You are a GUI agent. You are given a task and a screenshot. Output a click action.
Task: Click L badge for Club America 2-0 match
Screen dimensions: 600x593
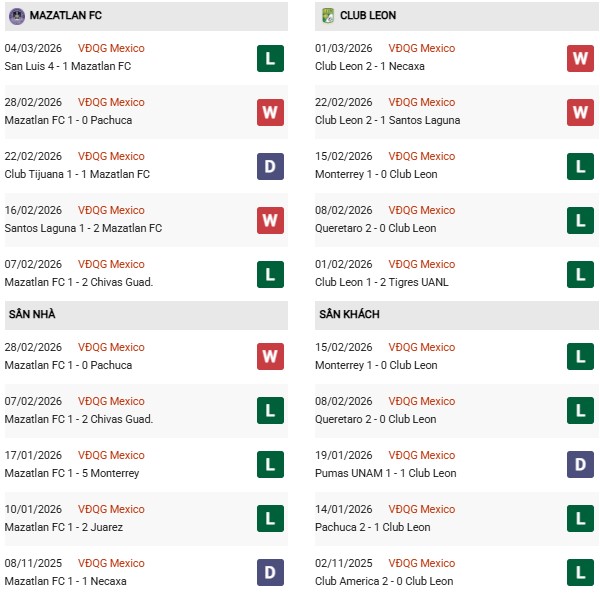[x=580, y=573]
